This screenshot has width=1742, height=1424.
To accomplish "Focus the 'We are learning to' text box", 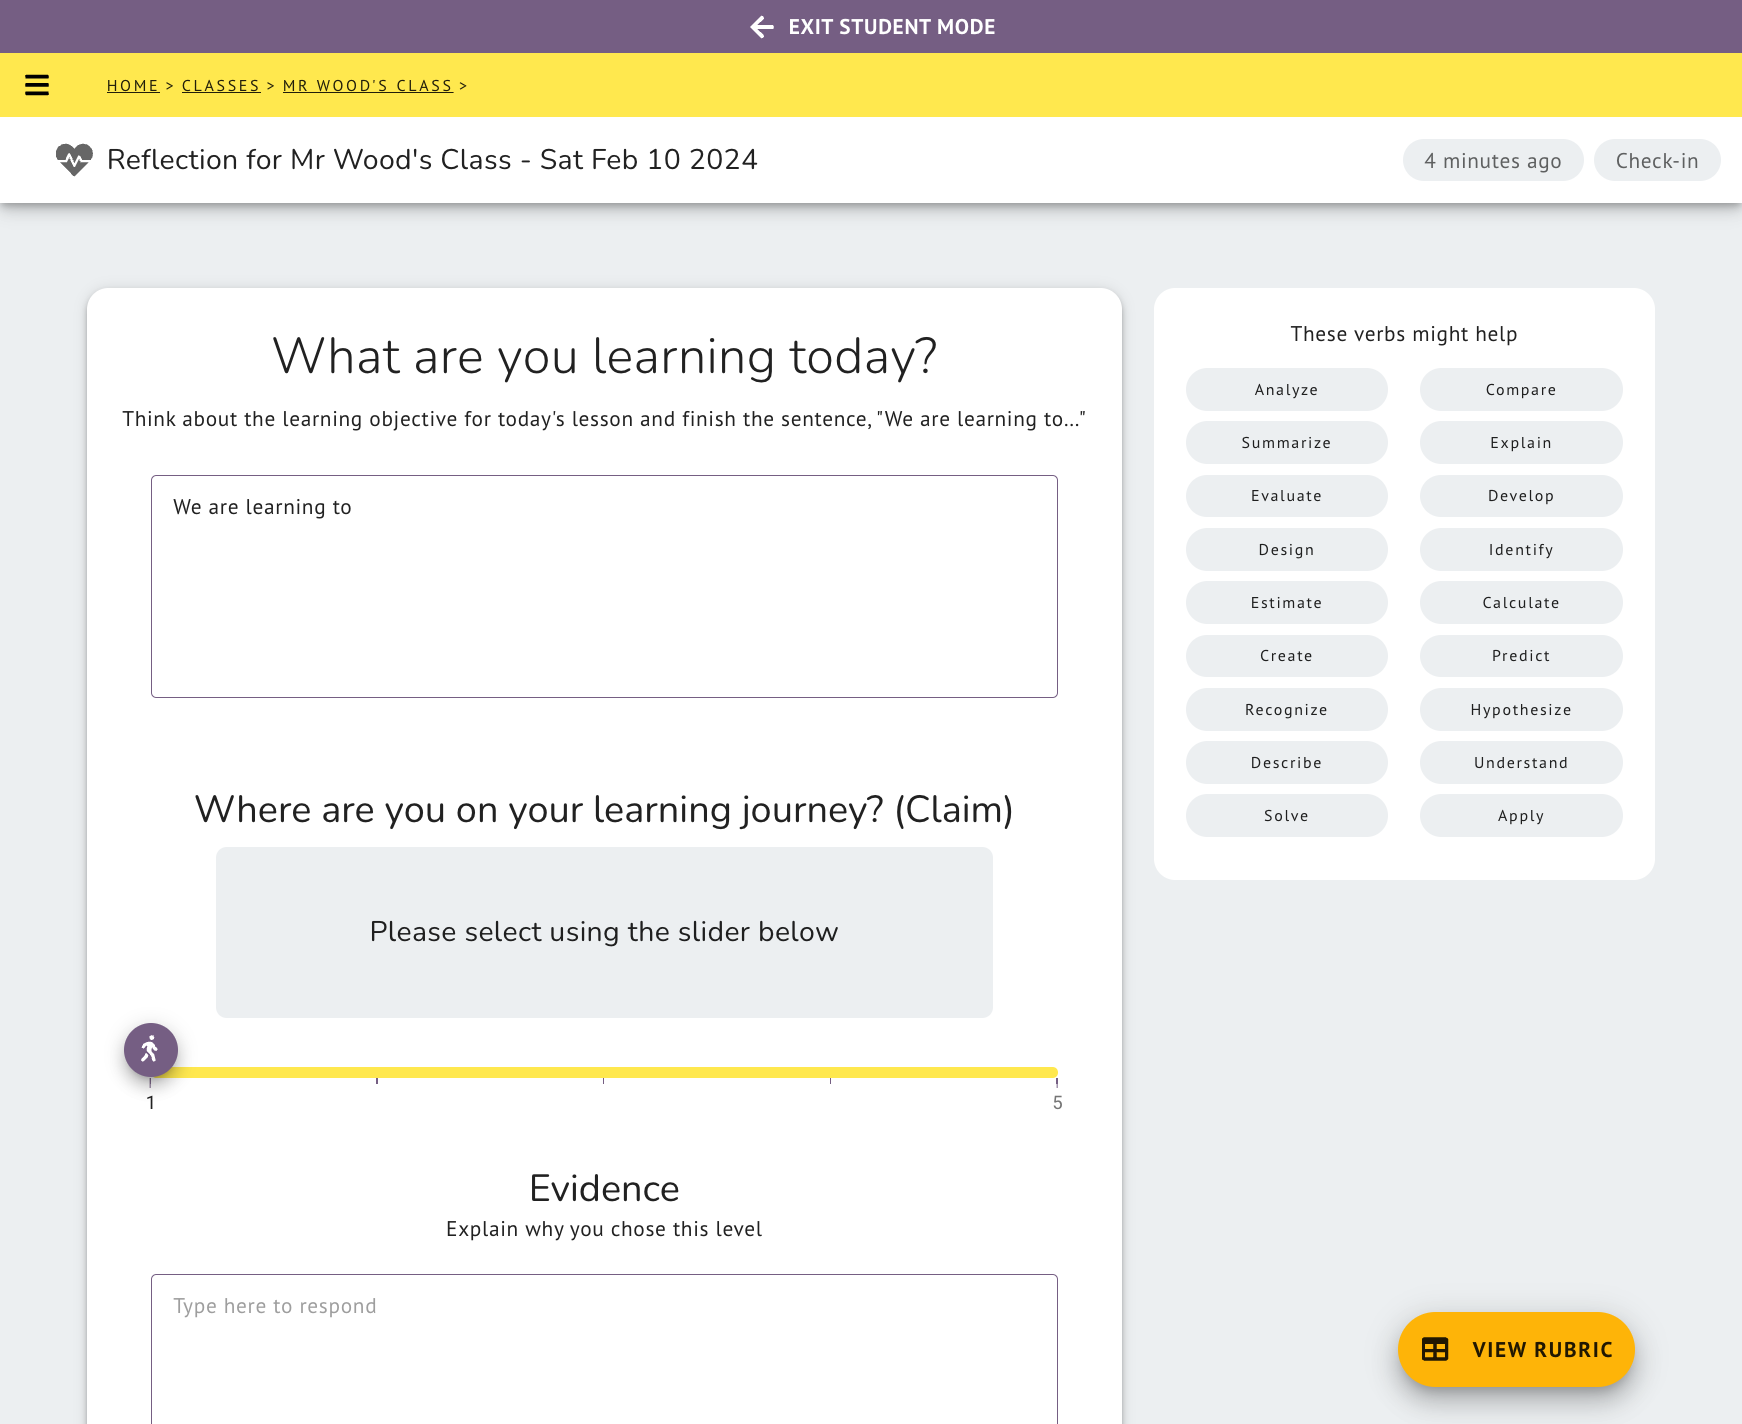I will pyautogui.click(x=604, y=586).
